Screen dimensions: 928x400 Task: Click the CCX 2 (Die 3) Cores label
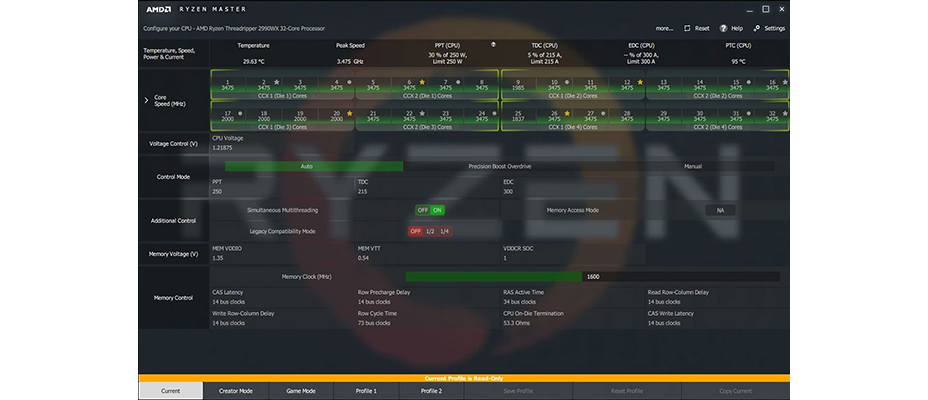tap(427, 127)
